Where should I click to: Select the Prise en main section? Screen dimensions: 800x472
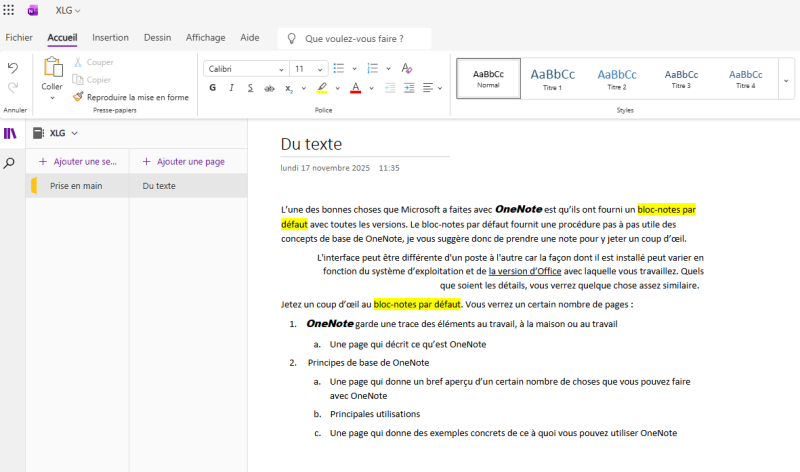[78, 186]
